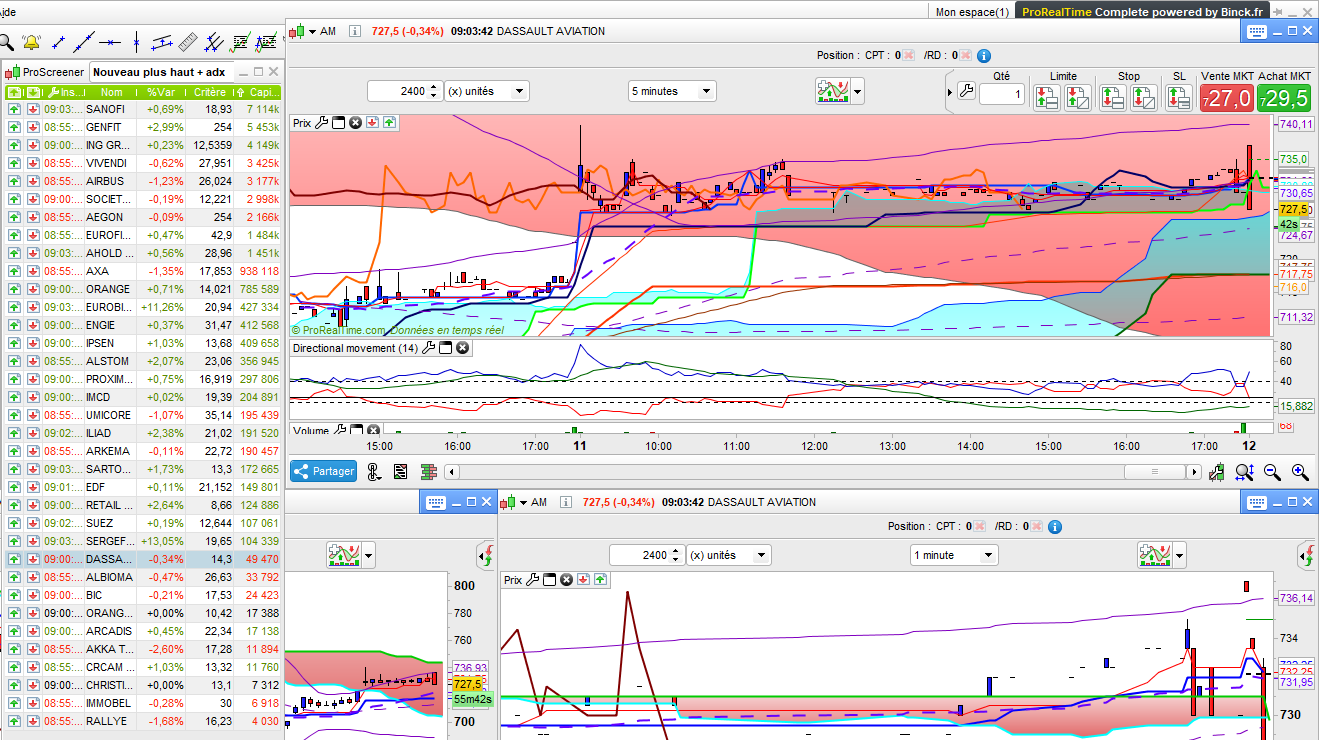Click the Partager share button
The image size is (1319, 740).
[x=323, y=471]
